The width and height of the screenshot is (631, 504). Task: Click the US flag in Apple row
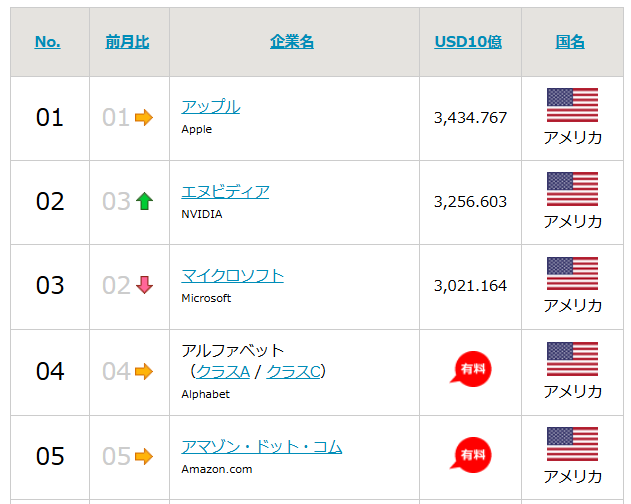[572, 105]
